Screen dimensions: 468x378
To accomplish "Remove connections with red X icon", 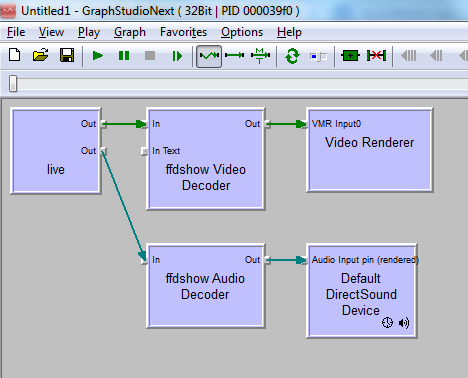I will tap(376, 56).
